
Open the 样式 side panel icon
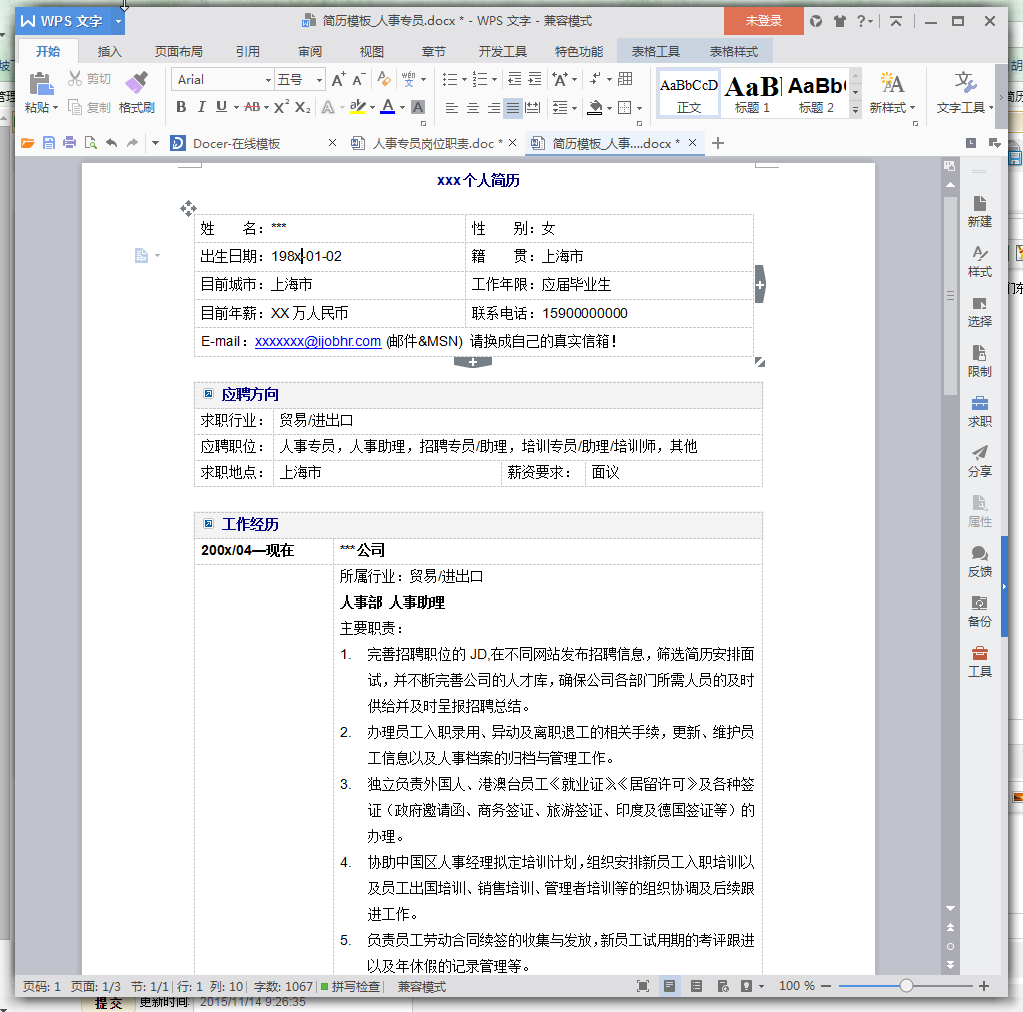coord(979,262)
